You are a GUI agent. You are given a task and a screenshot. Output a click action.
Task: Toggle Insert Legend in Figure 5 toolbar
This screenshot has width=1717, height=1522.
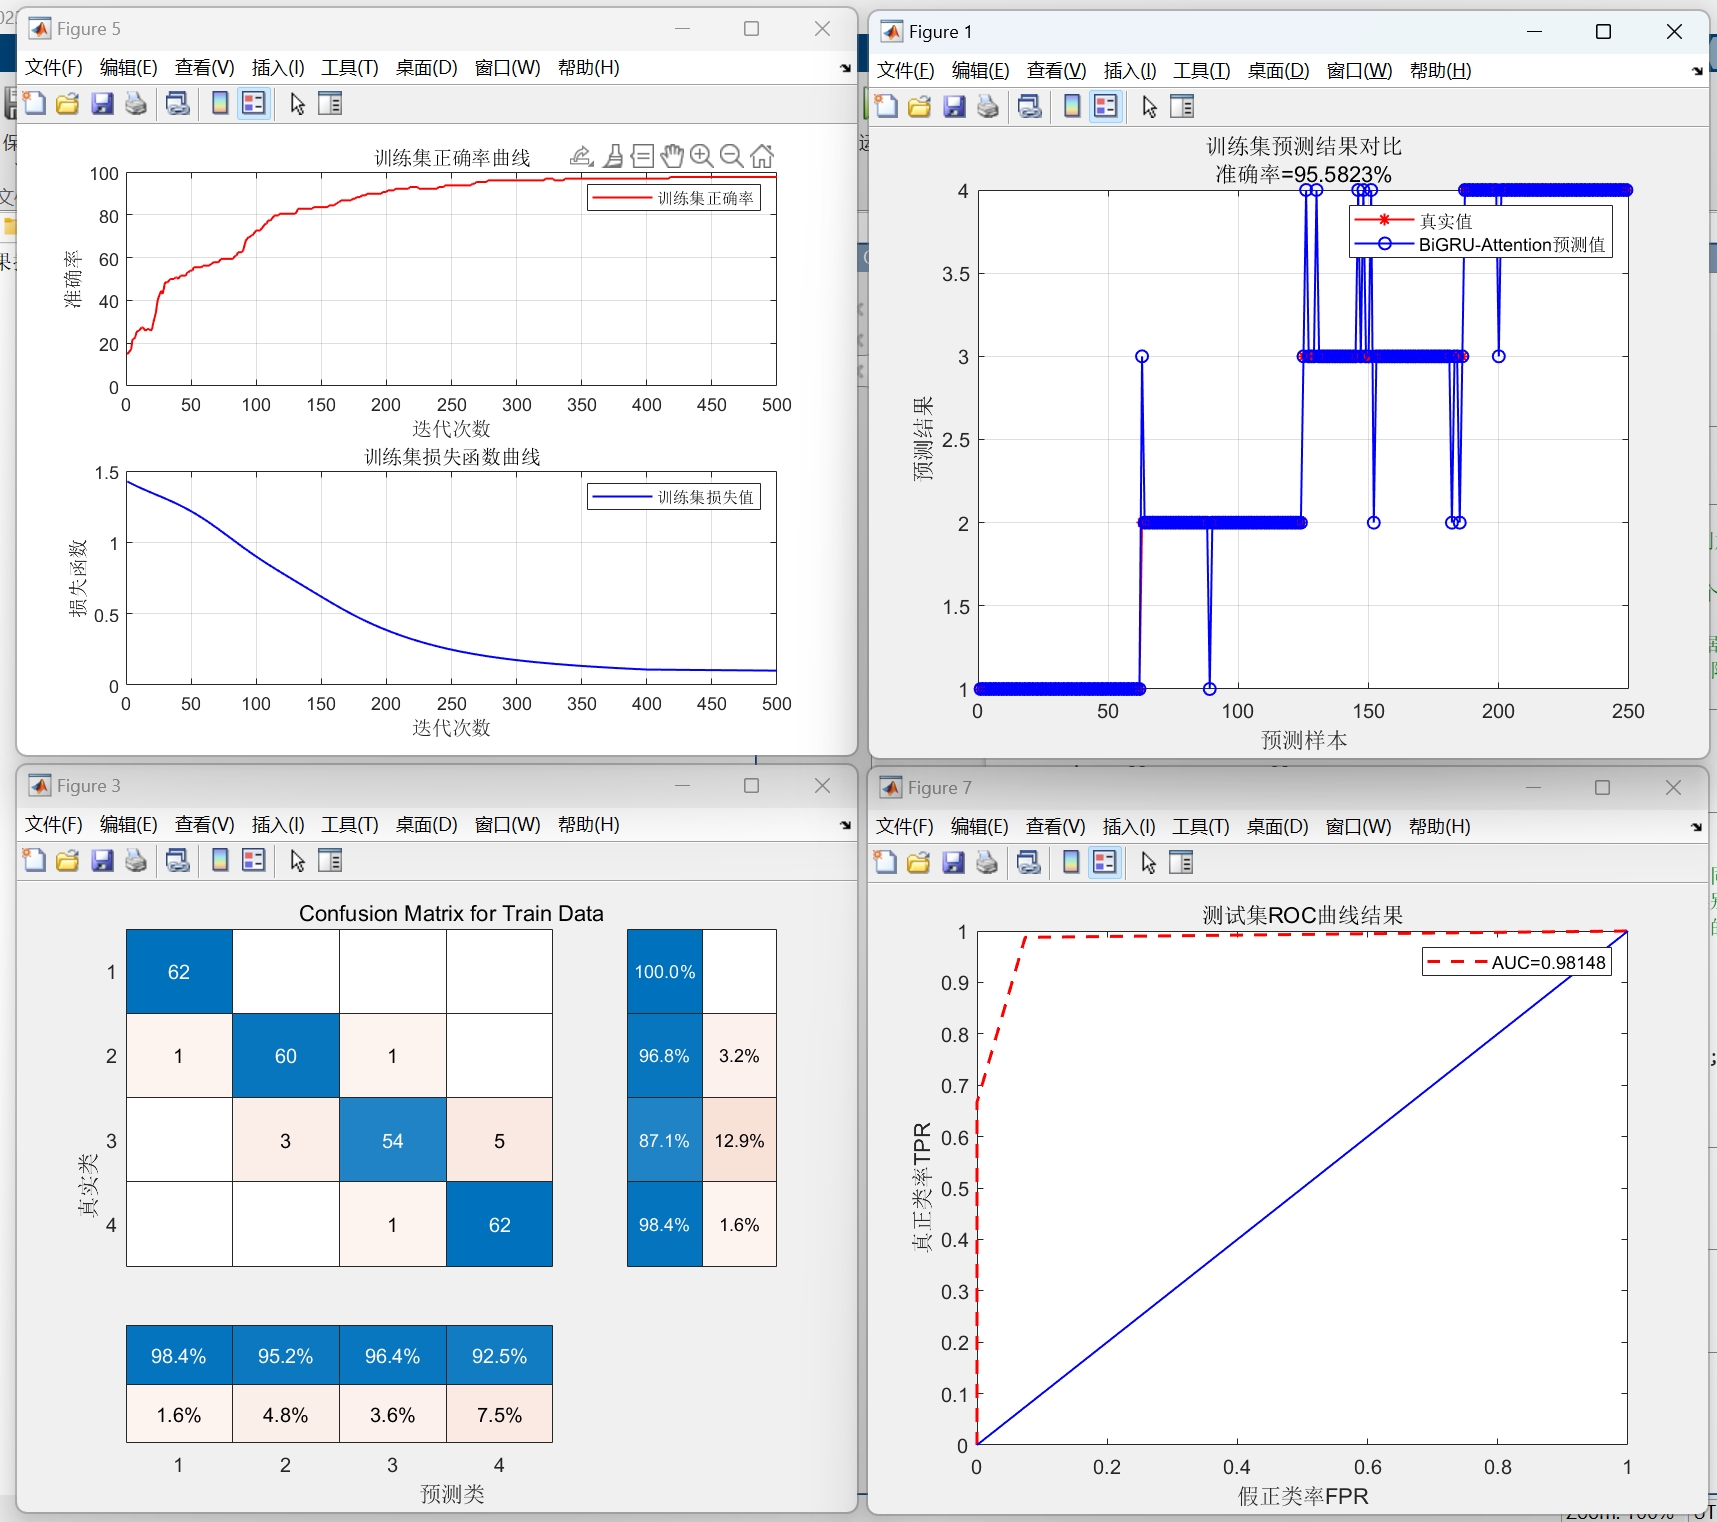tap(254, 103)
